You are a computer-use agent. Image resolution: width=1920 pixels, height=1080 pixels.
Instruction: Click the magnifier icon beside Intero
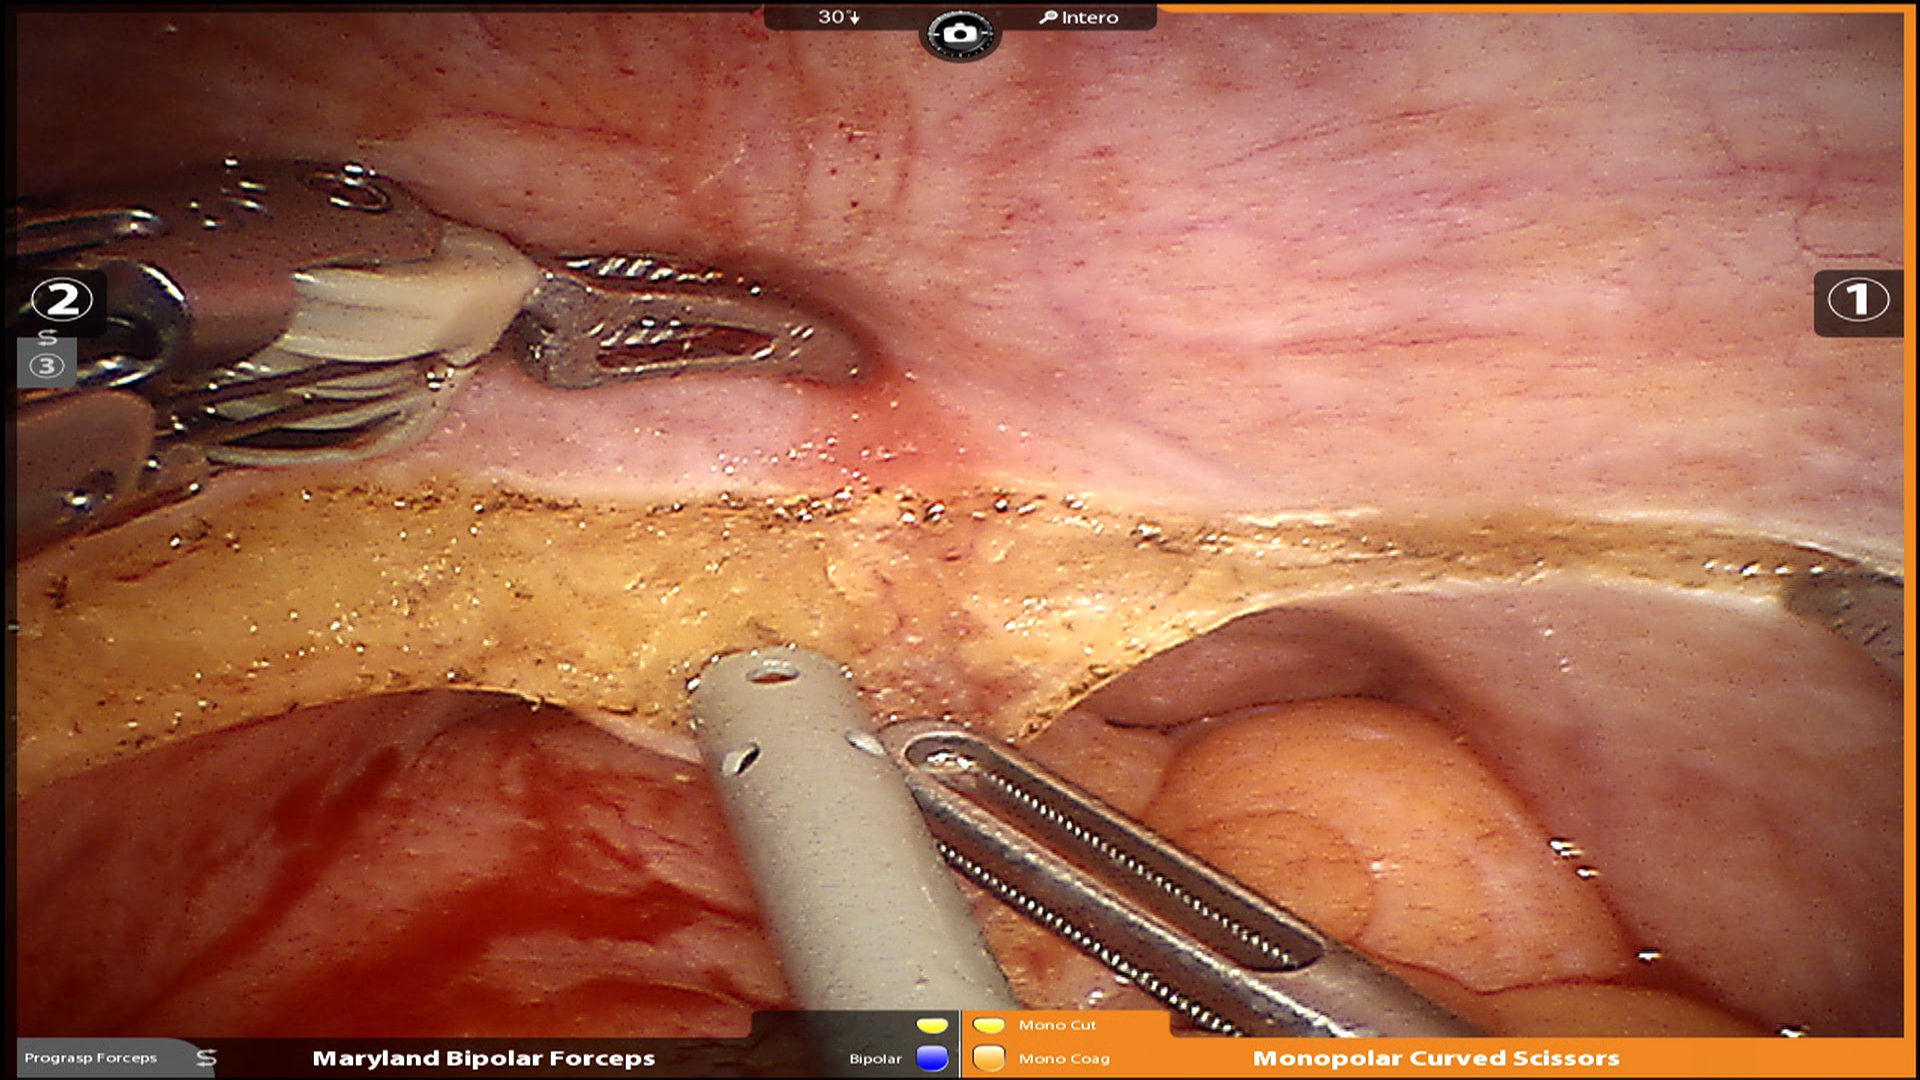pos(1048,17)
